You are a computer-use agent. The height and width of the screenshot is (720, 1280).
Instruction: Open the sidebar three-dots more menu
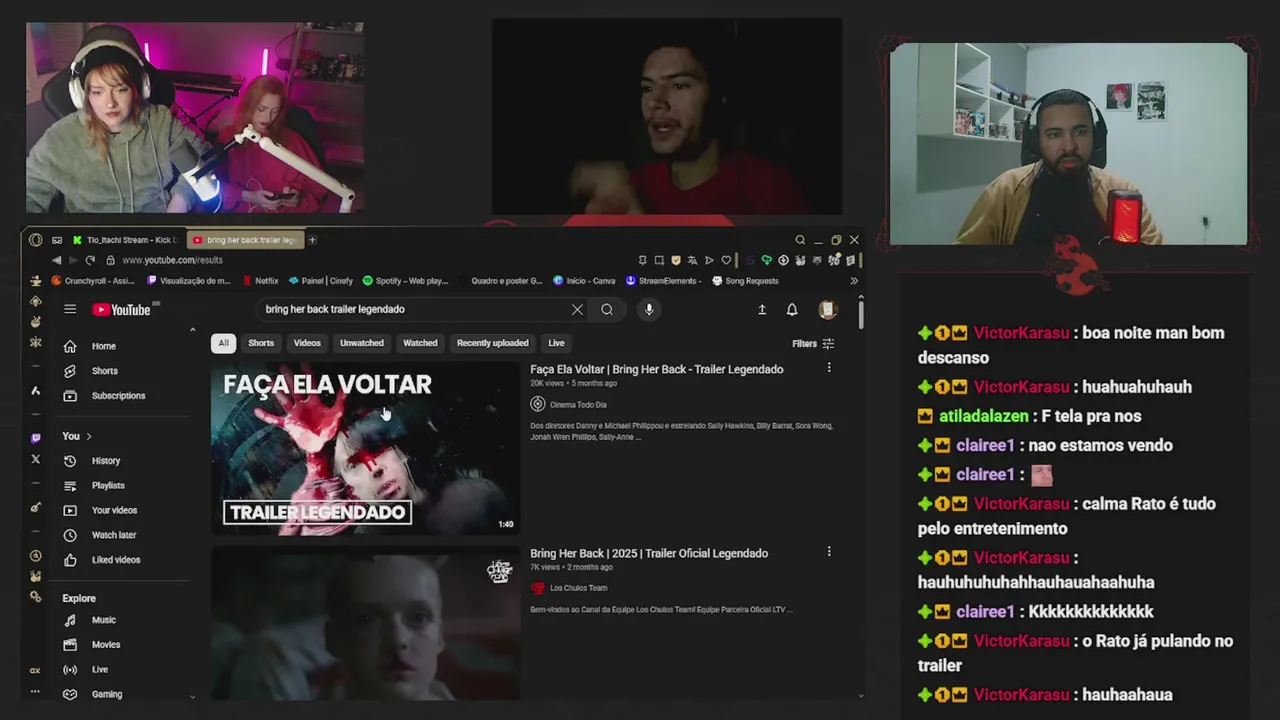click(35, 691)
